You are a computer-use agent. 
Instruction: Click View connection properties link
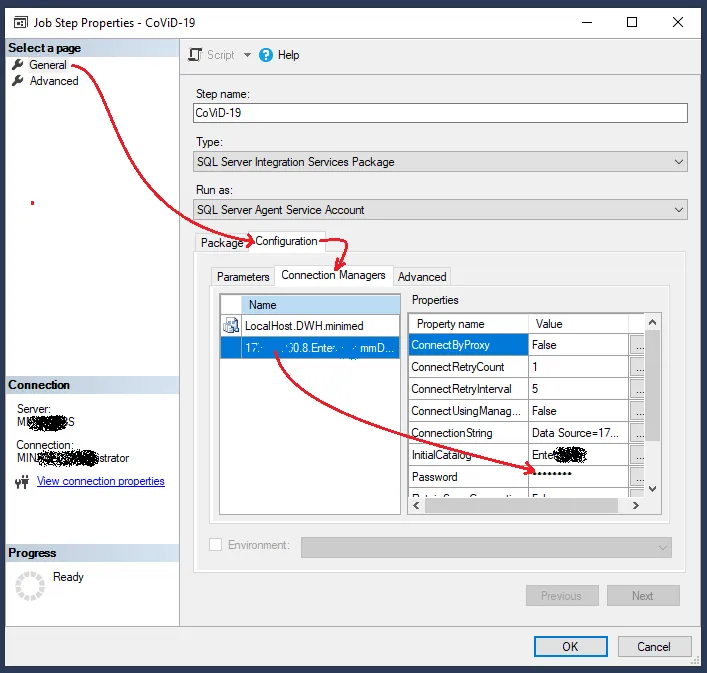click(101, 481)
